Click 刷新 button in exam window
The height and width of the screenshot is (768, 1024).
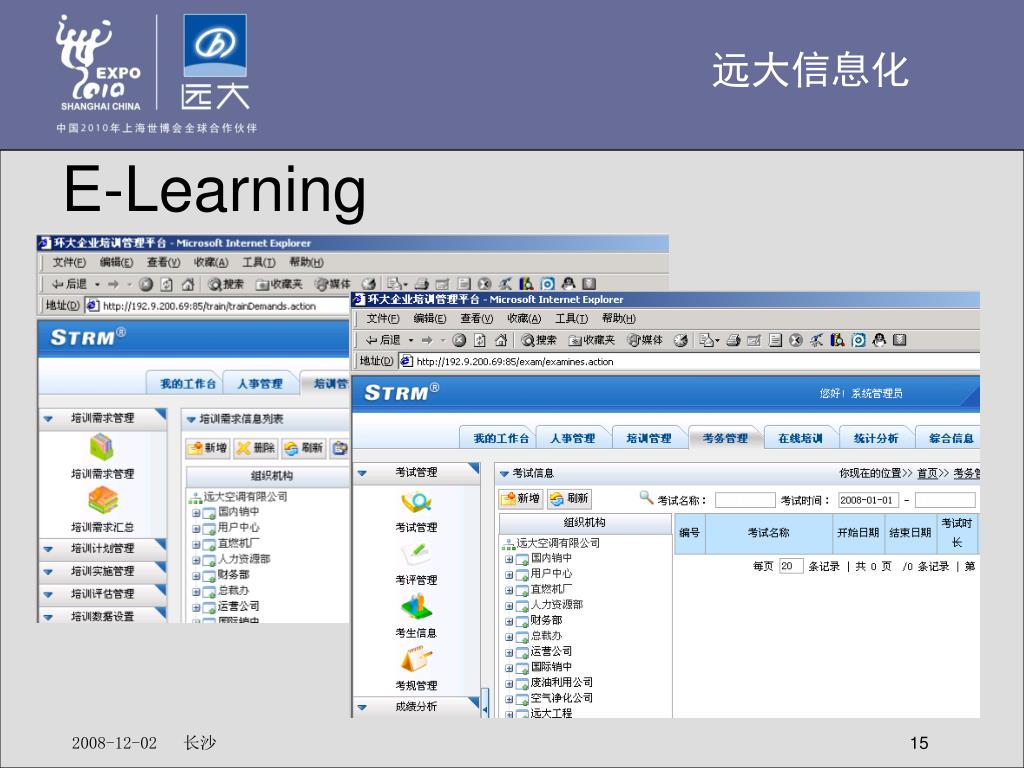coord(570,499)
